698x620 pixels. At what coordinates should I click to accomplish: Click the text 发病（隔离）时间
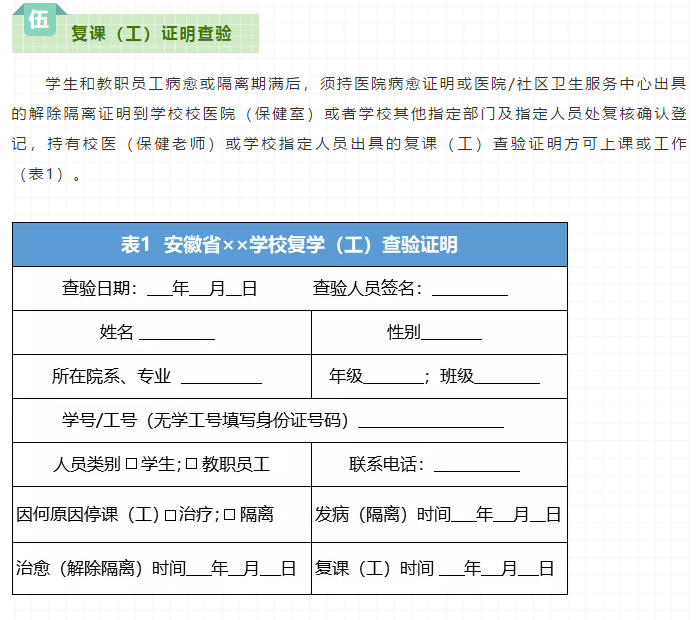pyautogui.click(x=383, y=515)
